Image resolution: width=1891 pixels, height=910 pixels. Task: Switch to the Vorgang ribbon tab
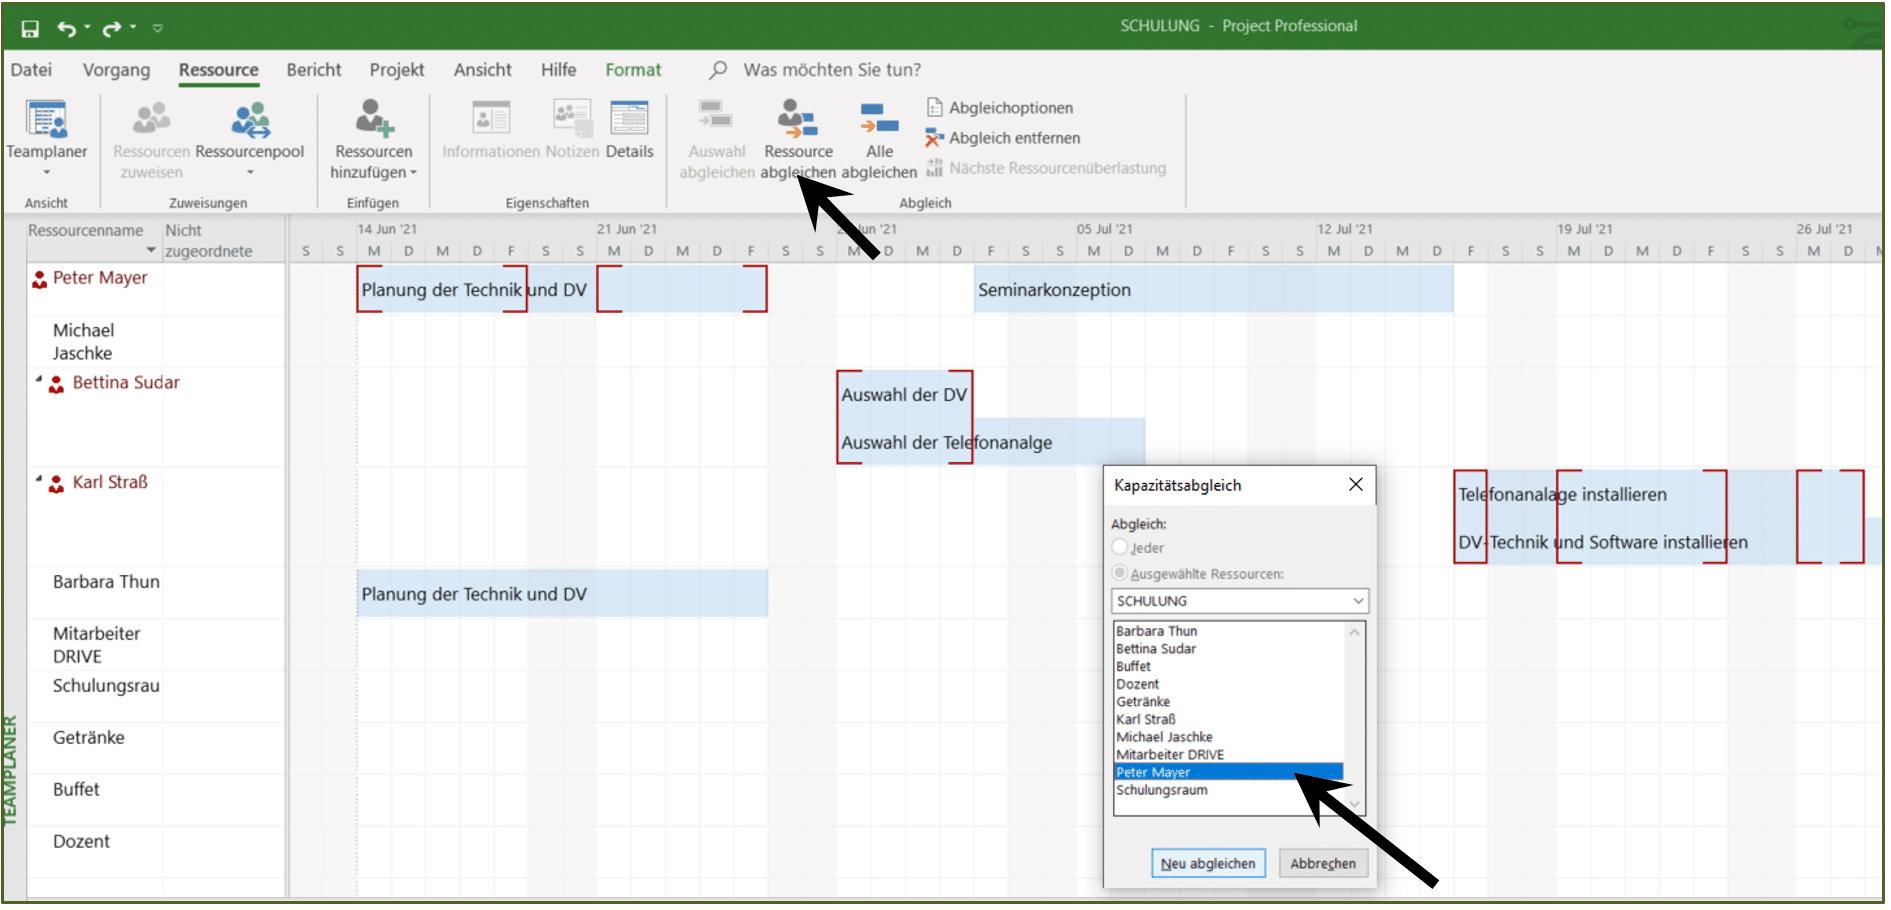point(116,70)
